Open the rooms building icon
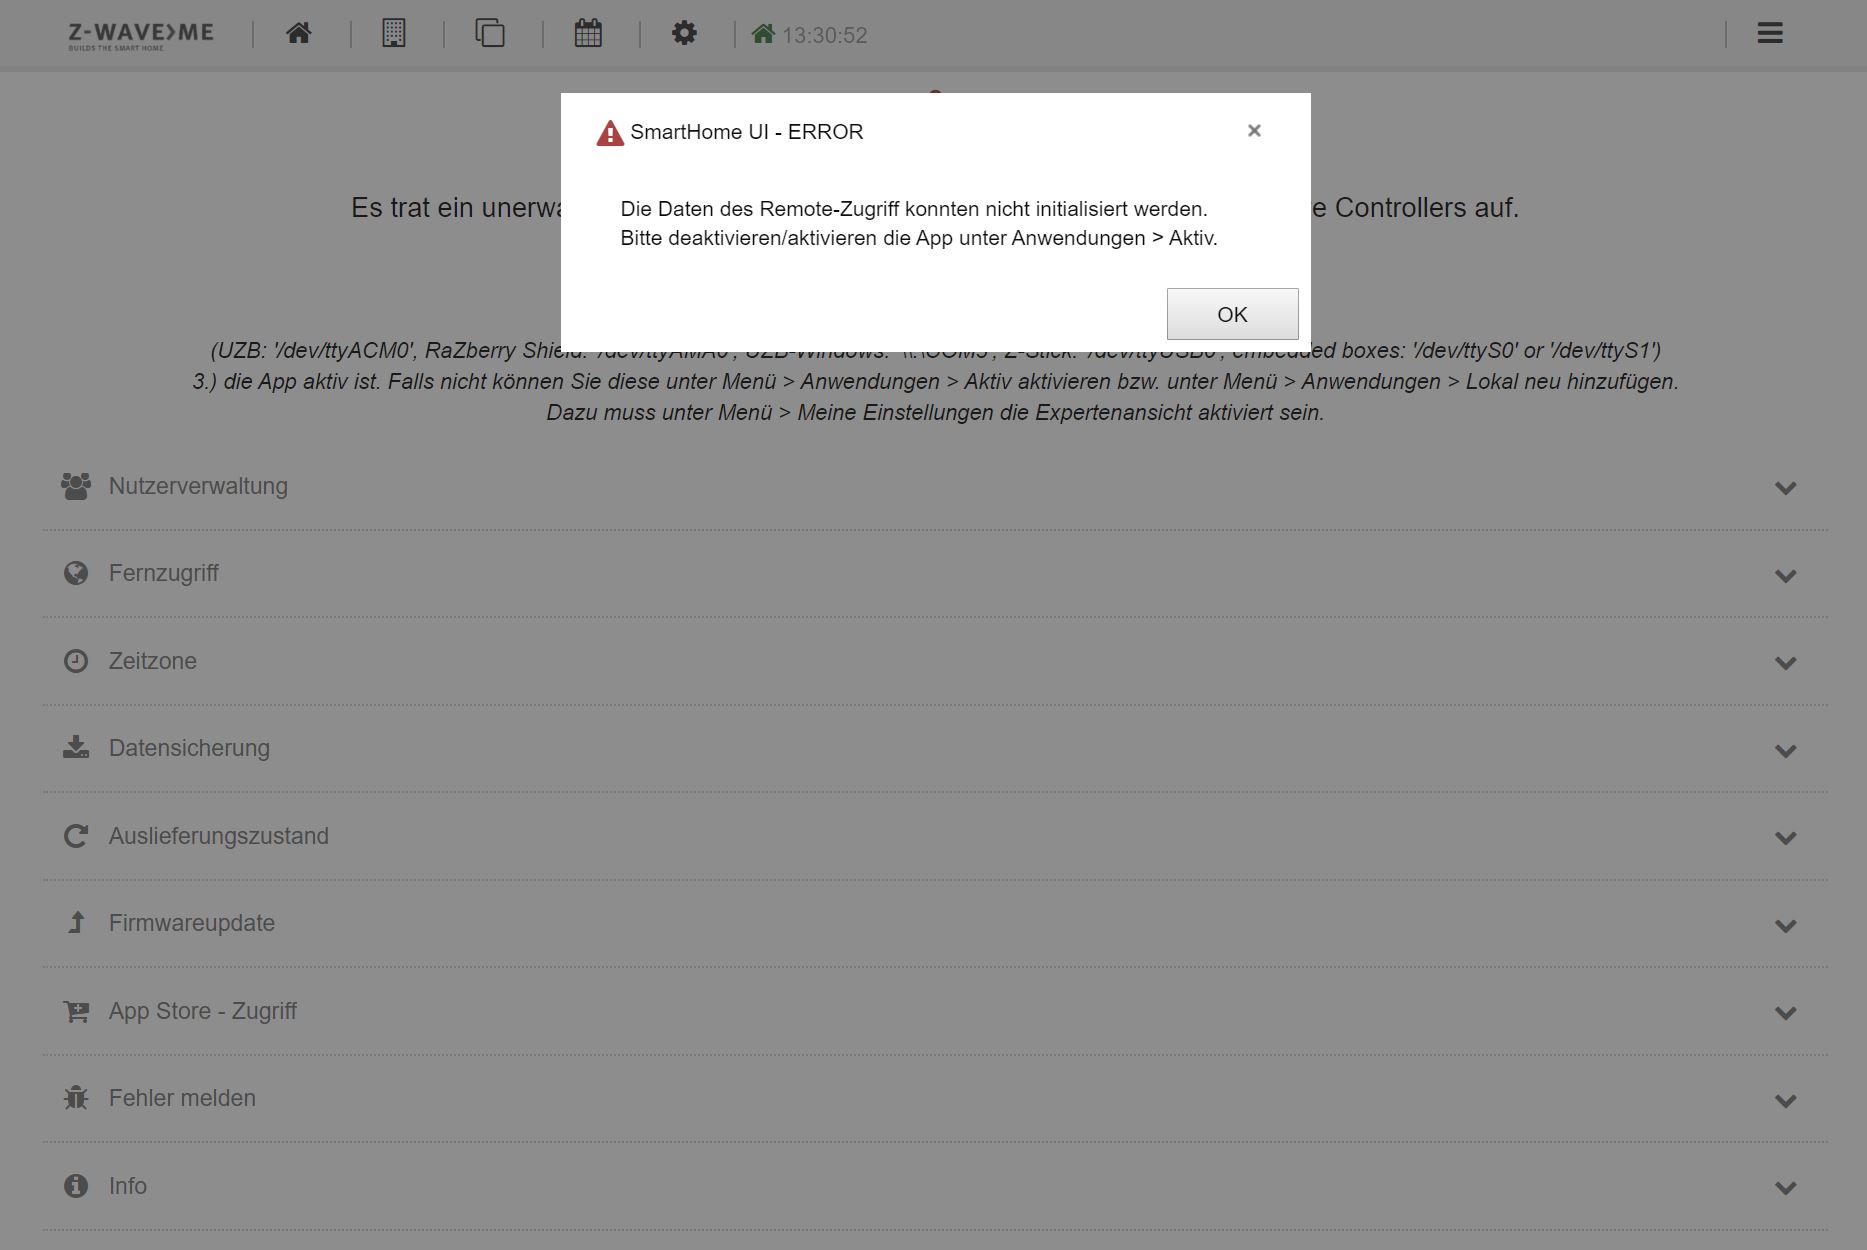This screenshot has height=1250, width=1867. pyautogui.click(x=394, y=33)
